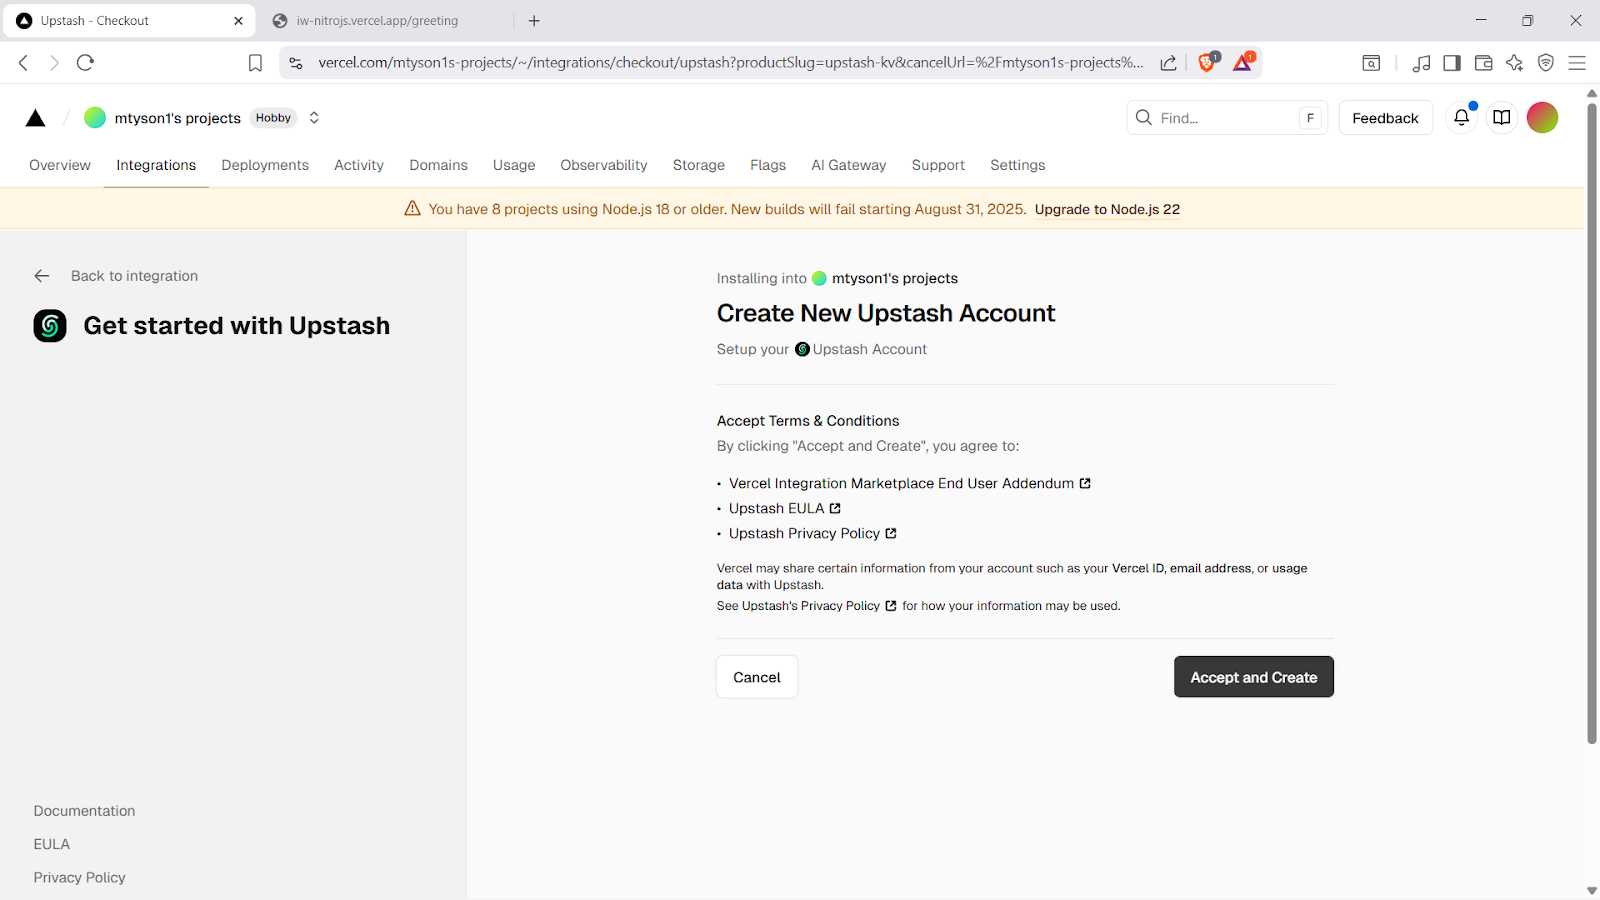The height and width of the screenshot is (900, 1600).
Task: Open the docs book icon
Action: click(x=1501, y=118)
